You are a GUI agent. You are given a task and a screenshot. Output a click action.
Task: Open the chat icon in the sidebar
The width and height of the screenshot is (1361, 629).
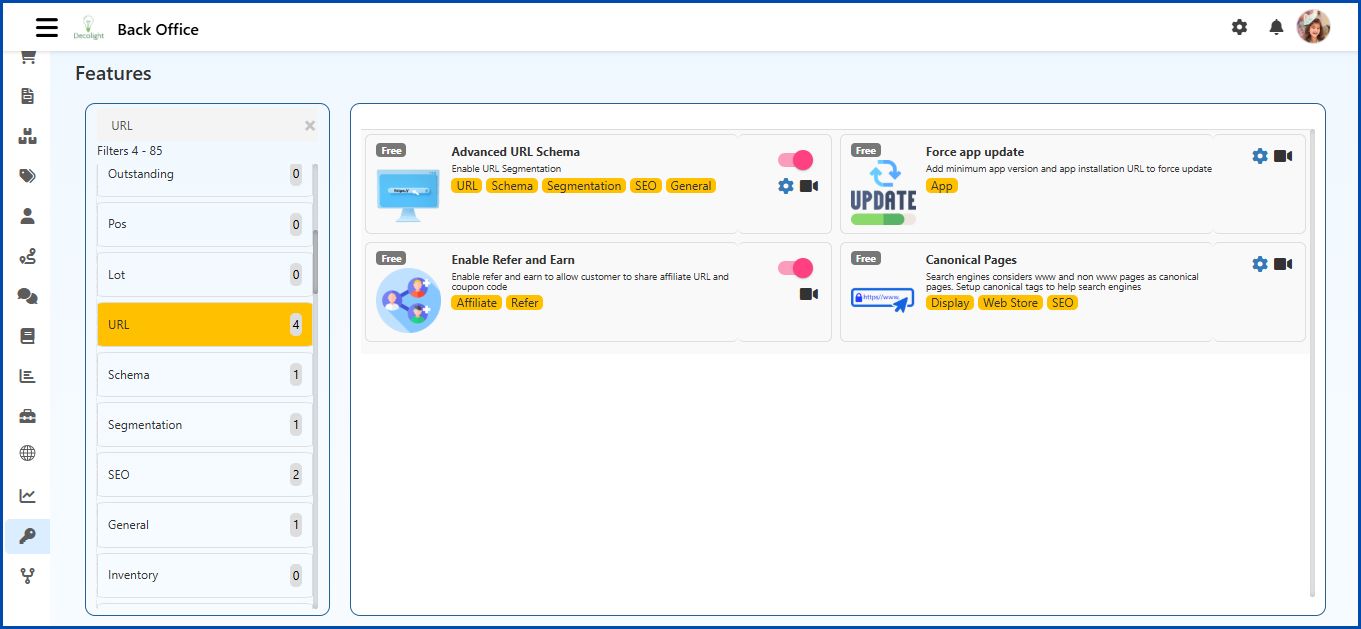pyautogui.click(x=27, y=295)
